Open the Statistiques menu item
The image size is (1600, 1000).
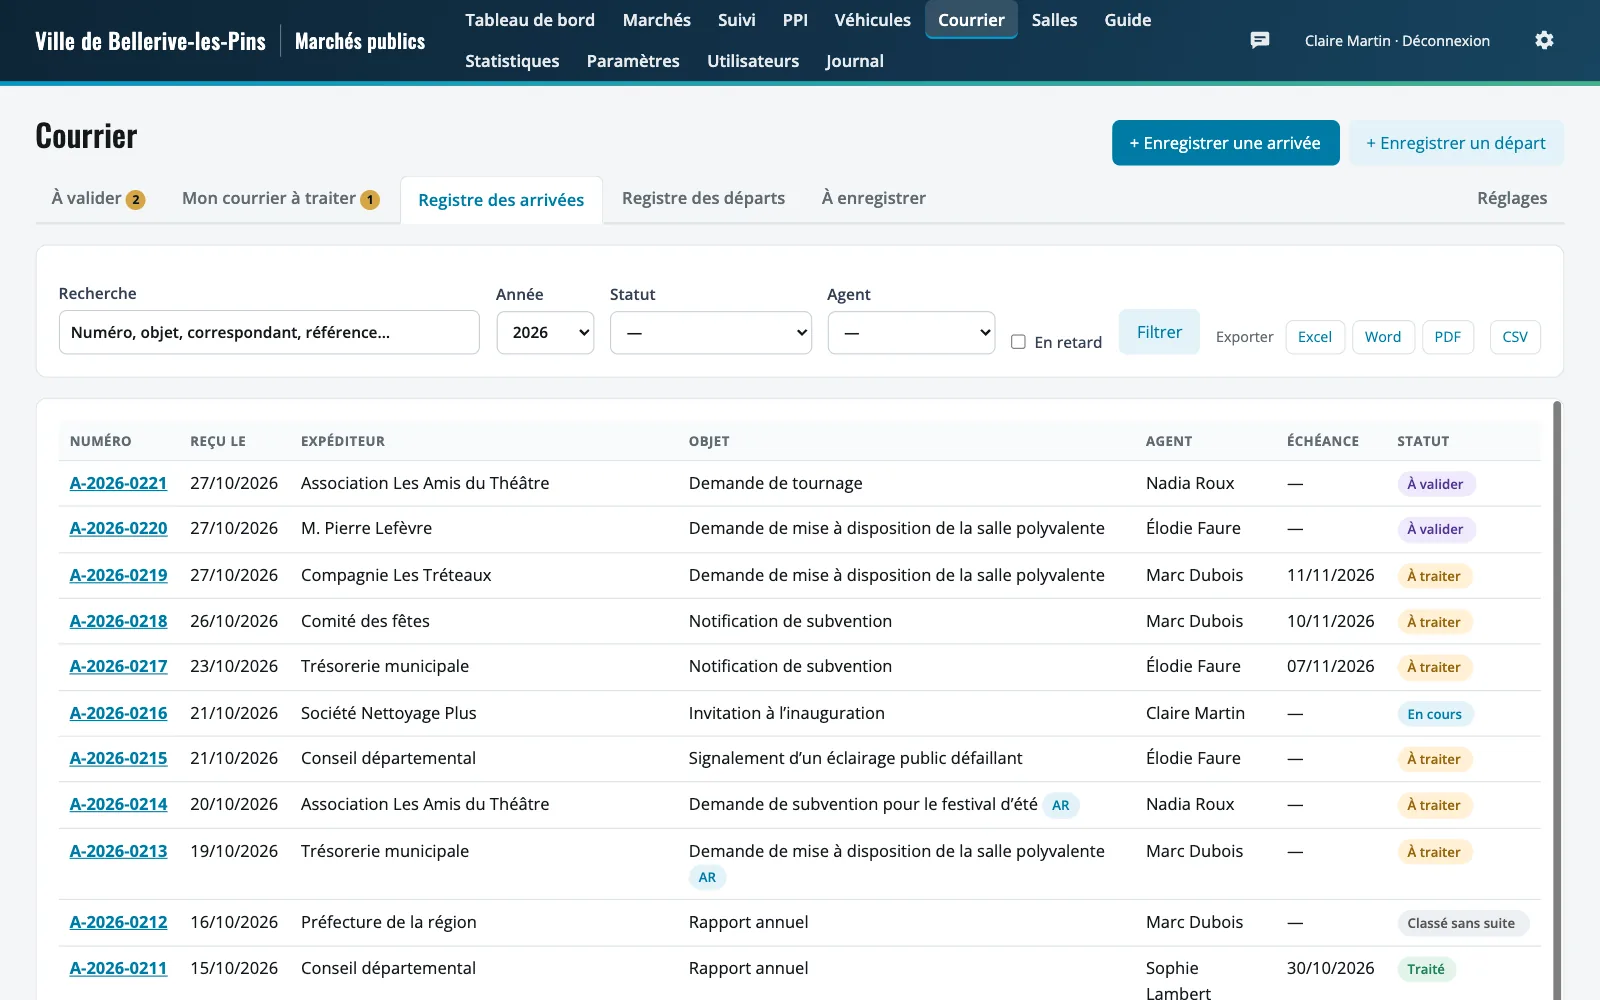pyautogui.click(x=512, y=61)
